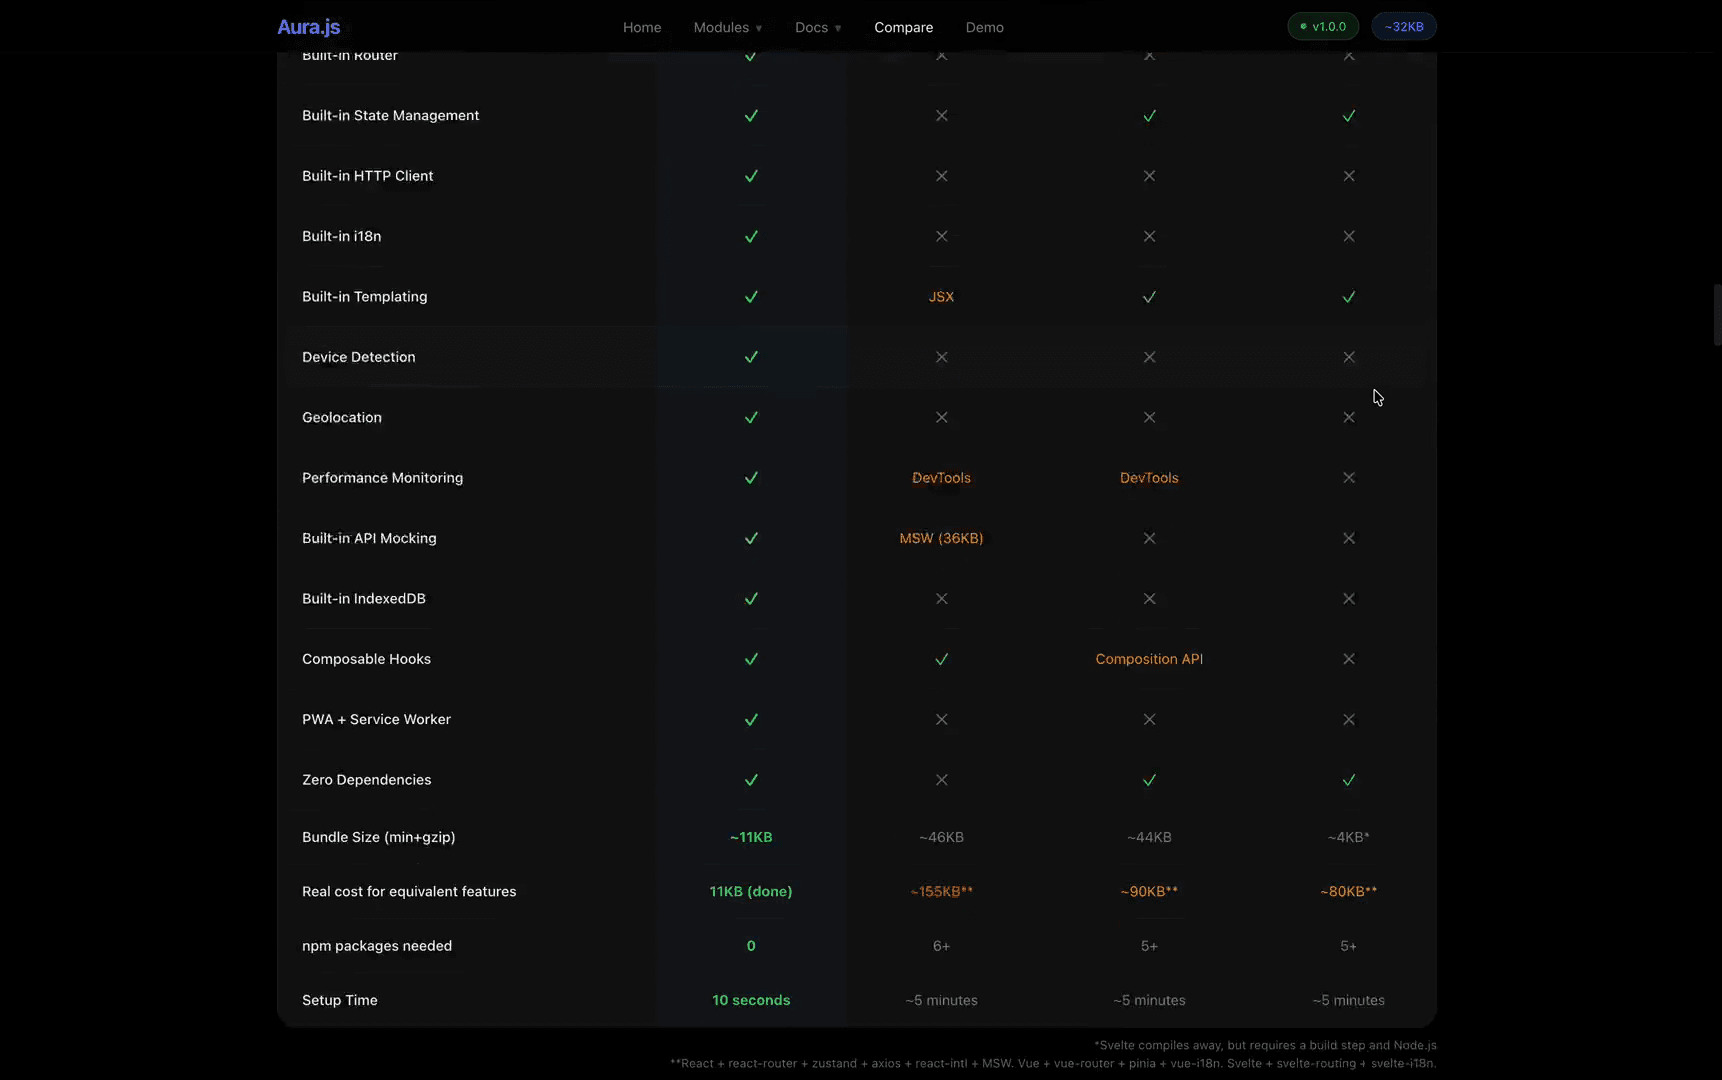
Task: Click the X icon for Performance Monitoring in Svelte column
Action: coord(1348,478)
